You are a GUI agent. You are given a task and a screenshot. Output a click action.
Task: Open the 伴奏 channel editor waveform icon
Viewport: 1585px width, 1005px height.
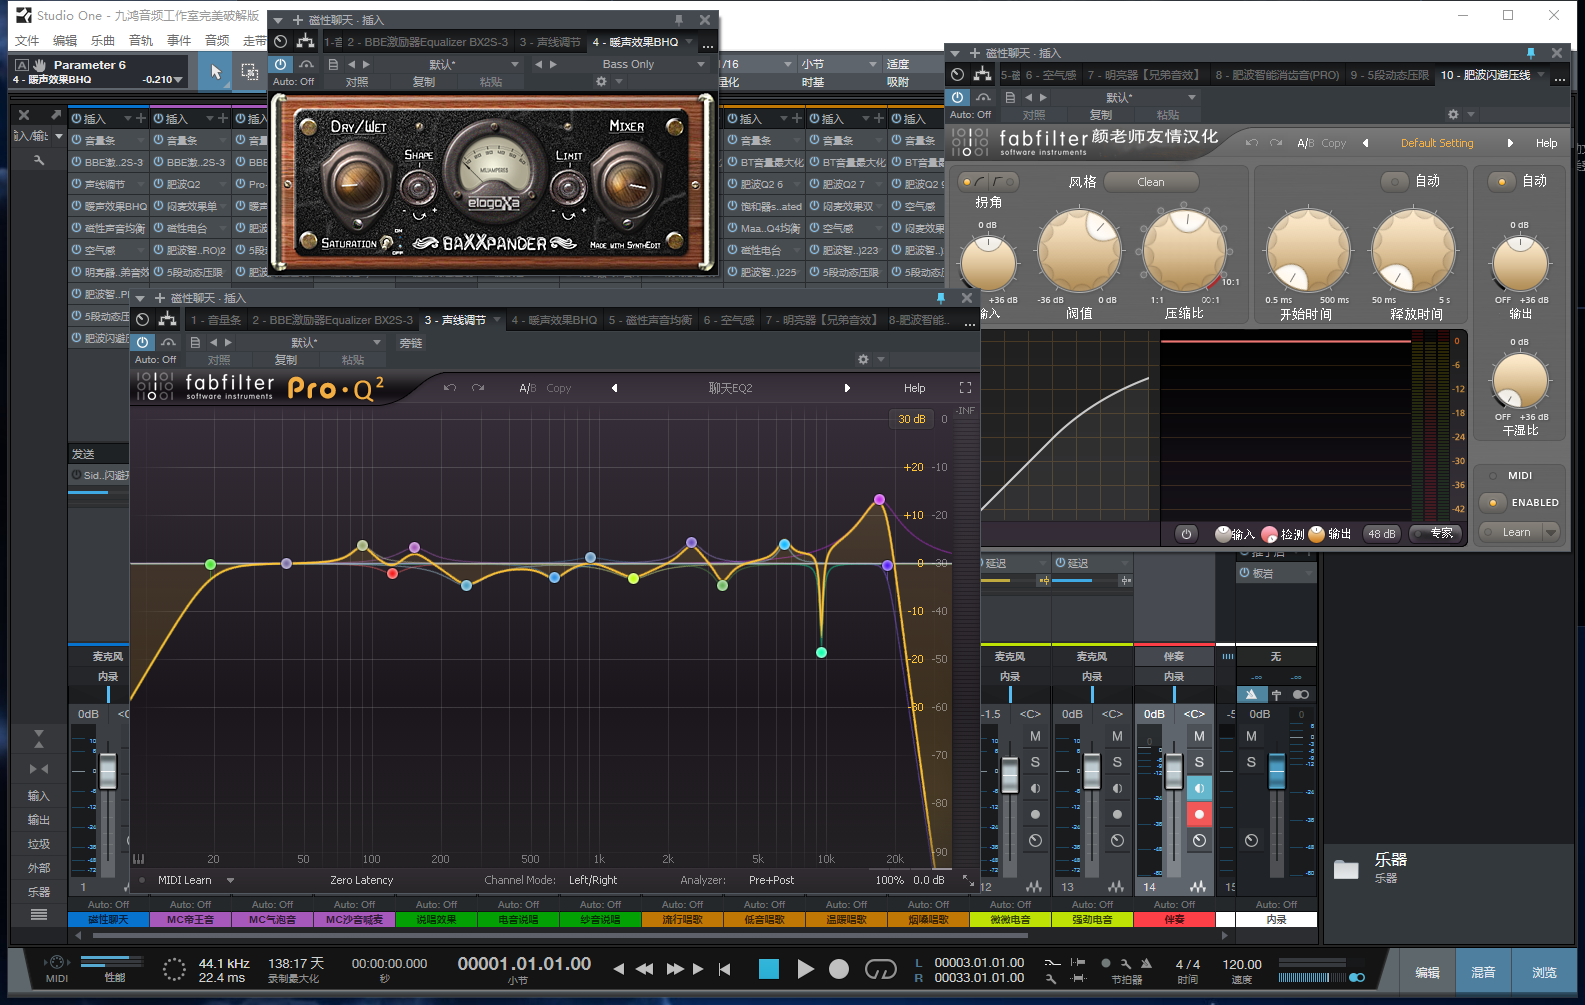pyautogui.click(x=1198, y=887)
